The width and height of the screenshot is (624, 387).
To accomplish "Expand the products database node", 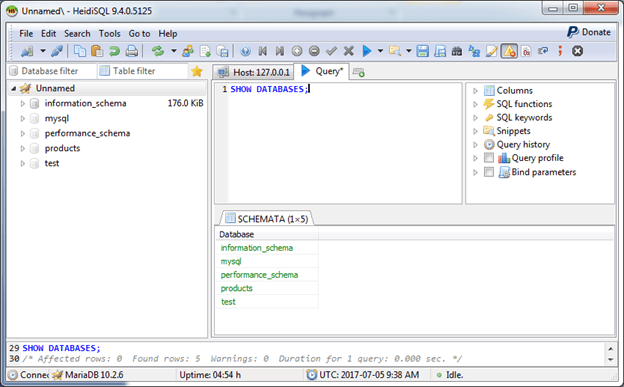I will tap(23, 149).
